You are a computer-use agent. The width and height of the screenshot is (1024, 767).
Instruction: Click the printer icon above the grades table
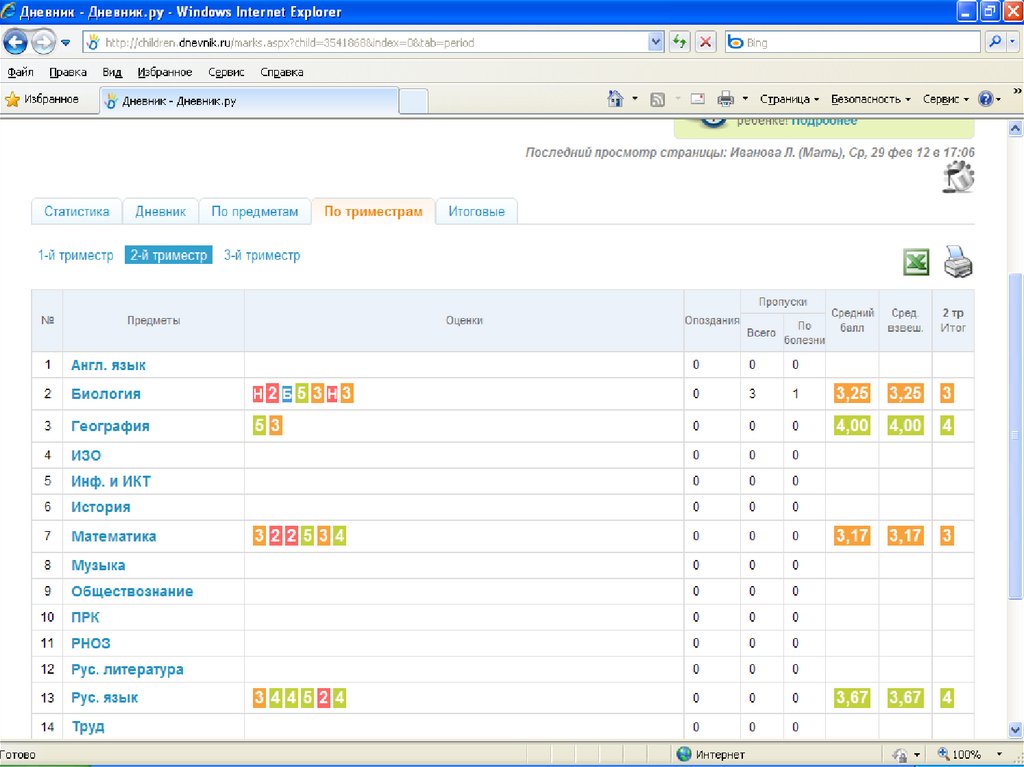pos(958,261)
